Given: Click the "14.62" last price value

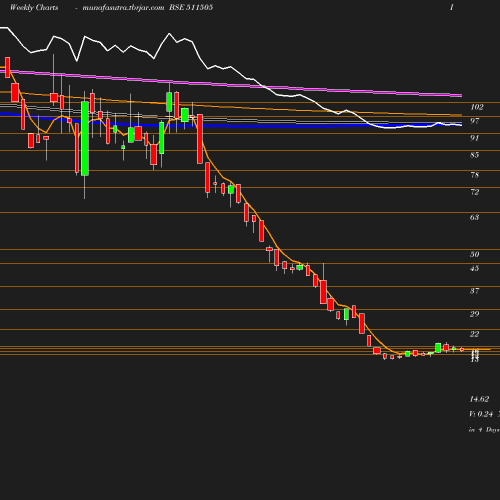Looking at the screenshot, I should (x=479, y=399).
